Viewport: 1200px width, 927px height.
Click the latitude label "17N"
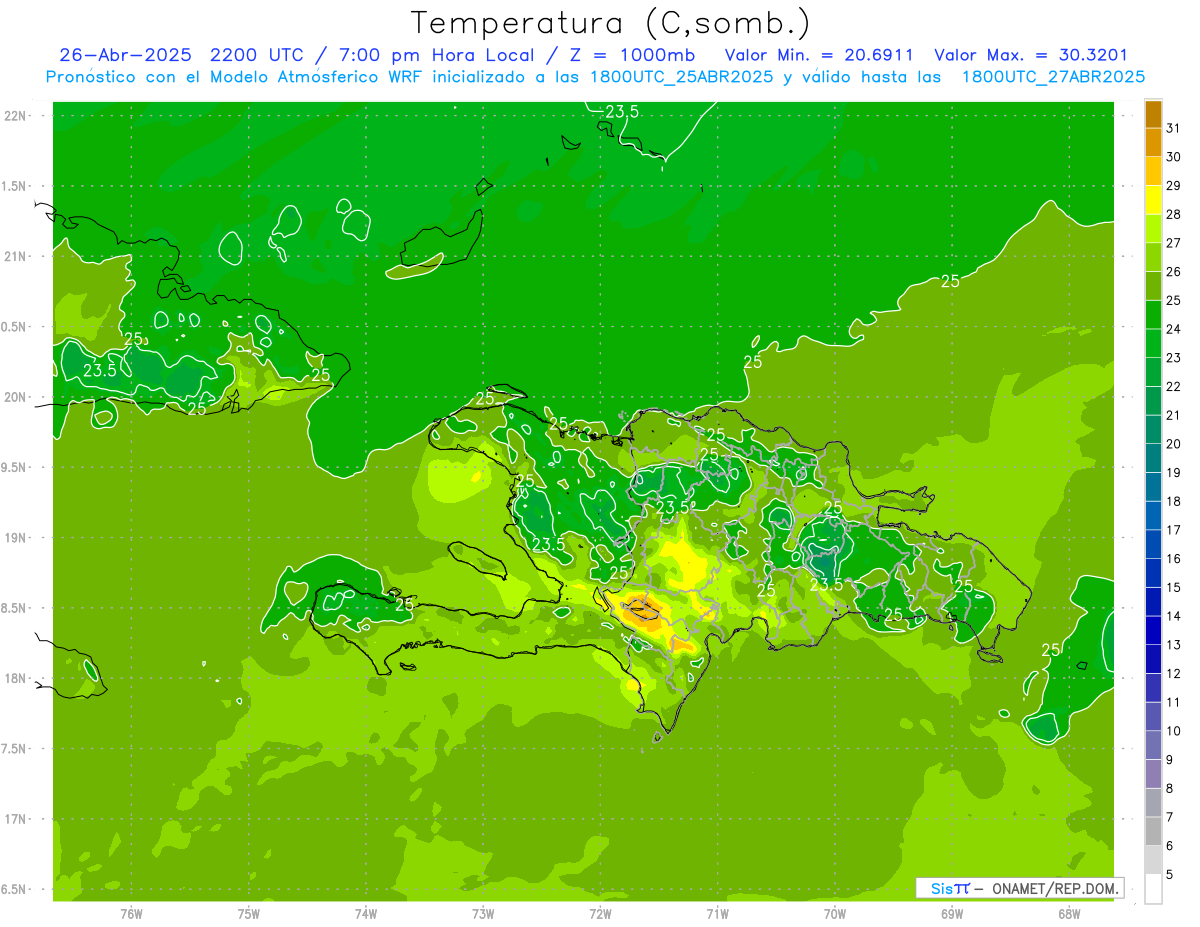[16, 819]
